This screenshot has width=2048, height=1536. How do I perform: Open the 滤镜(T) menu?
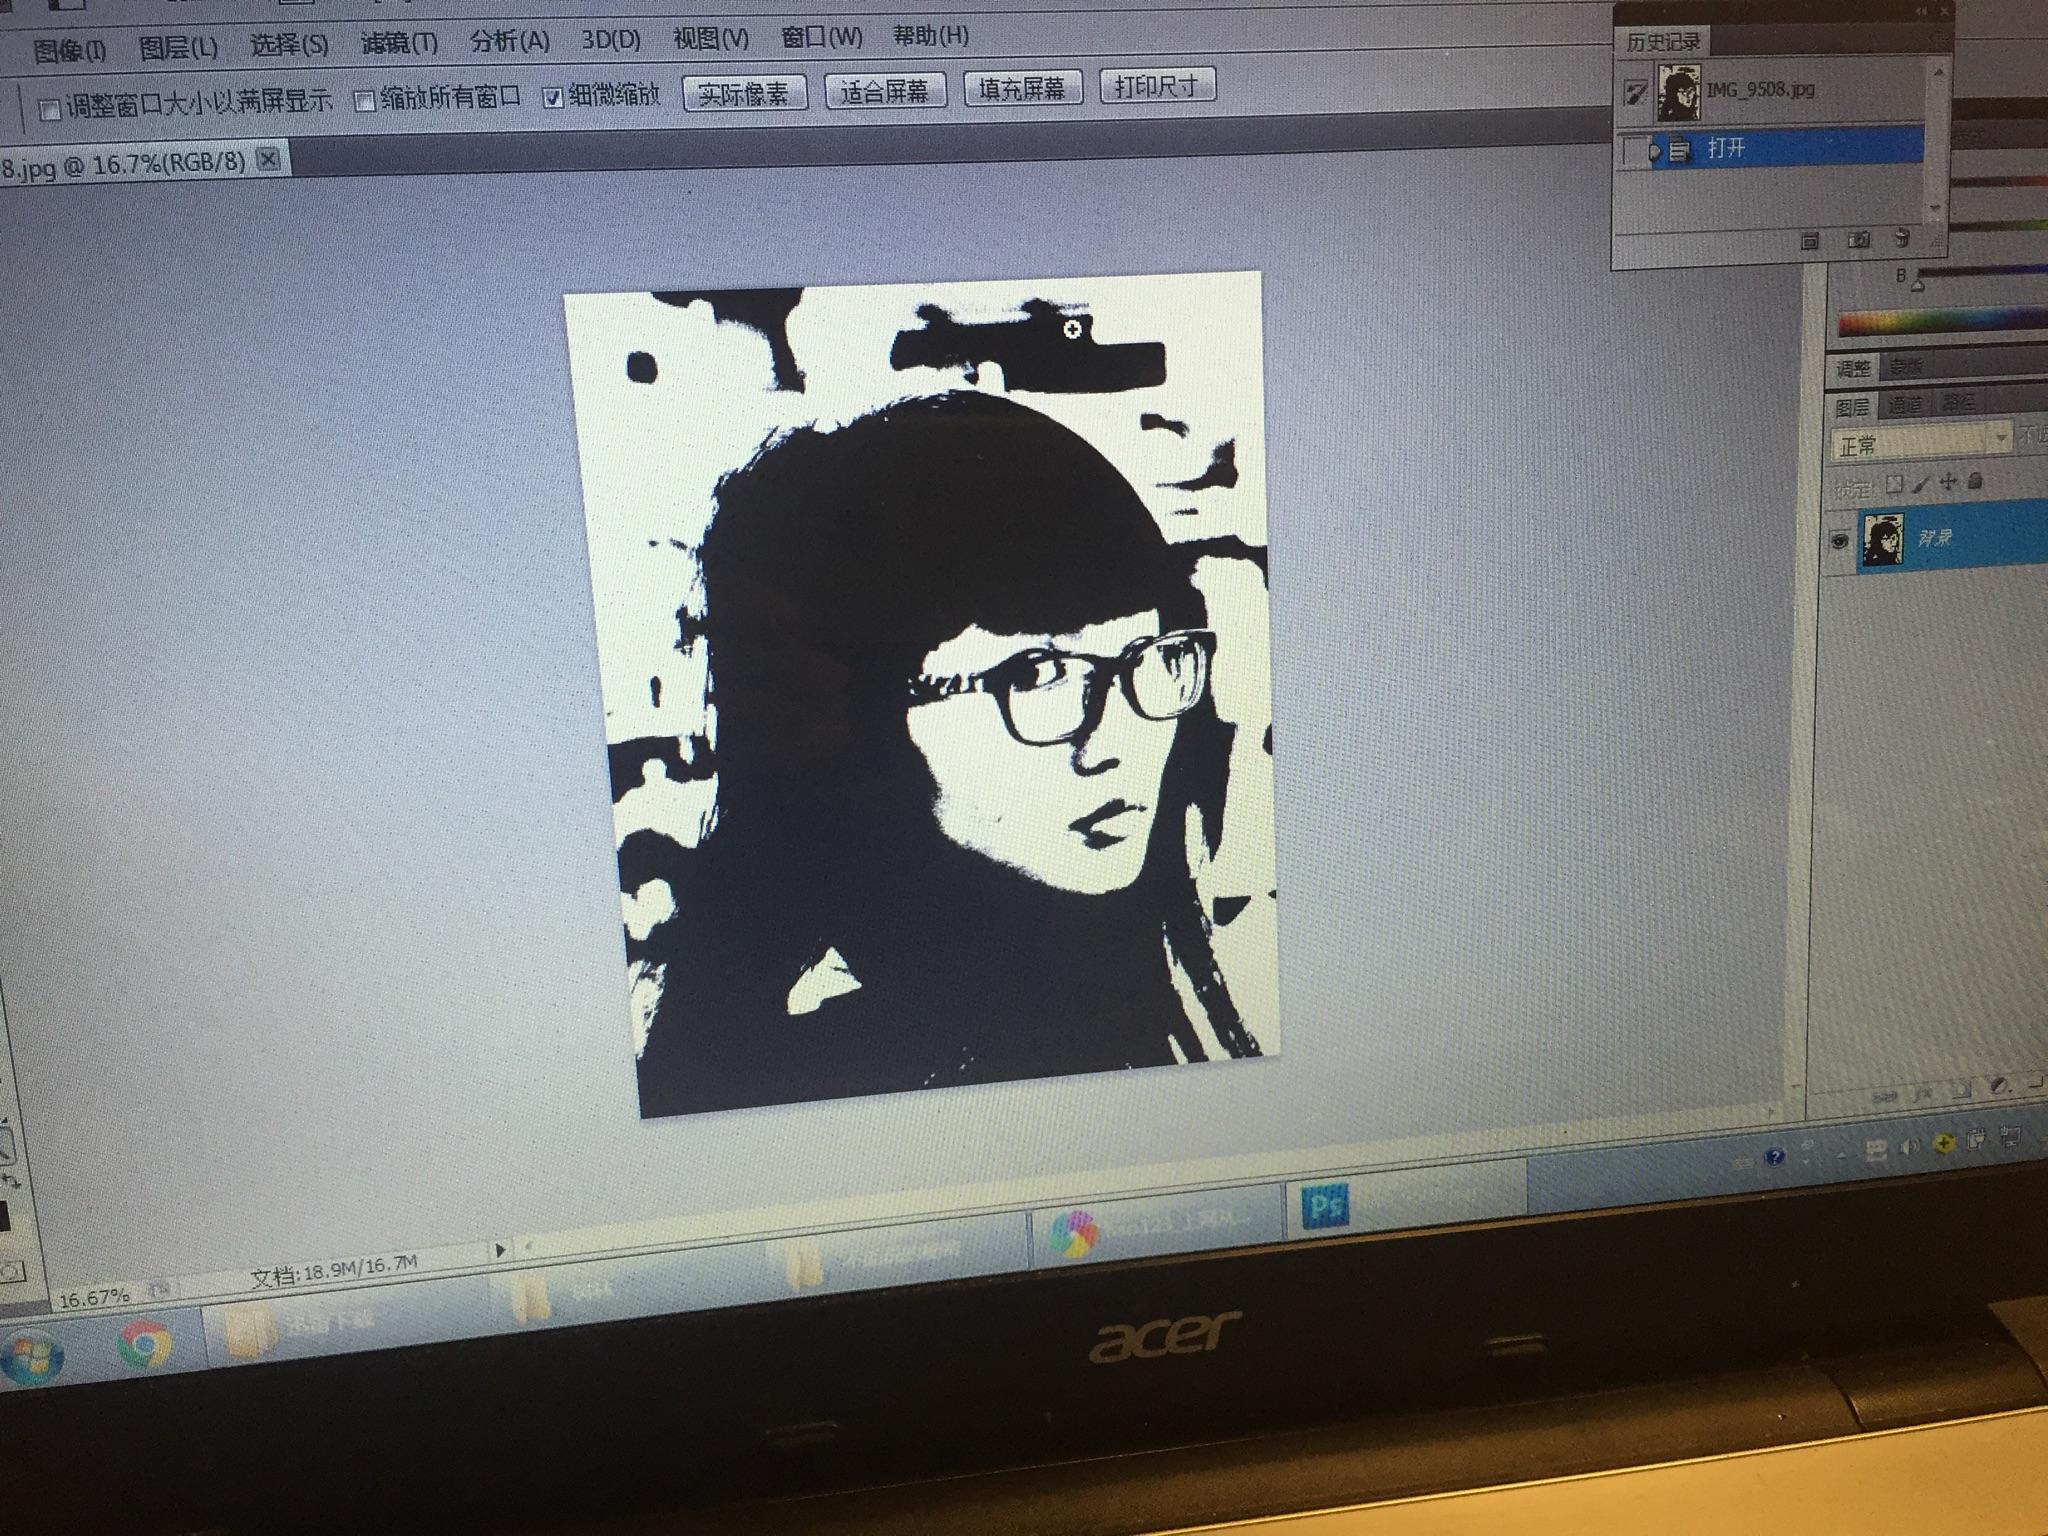[x=399, y=43]
